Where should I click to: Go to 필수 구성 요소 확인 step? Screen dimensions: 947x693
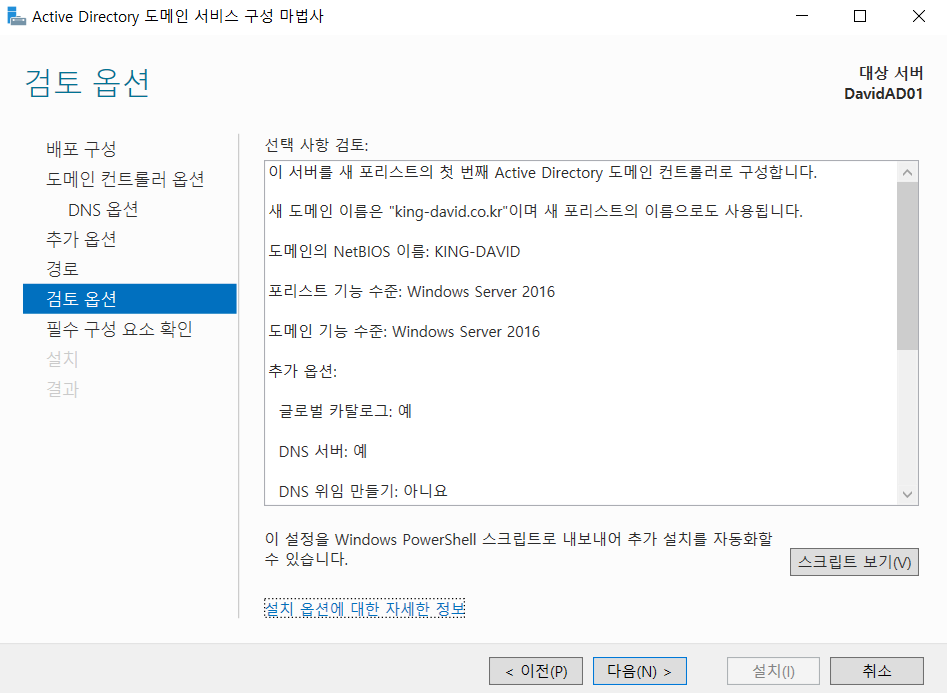pyautogui.click(x=119, y=329)
